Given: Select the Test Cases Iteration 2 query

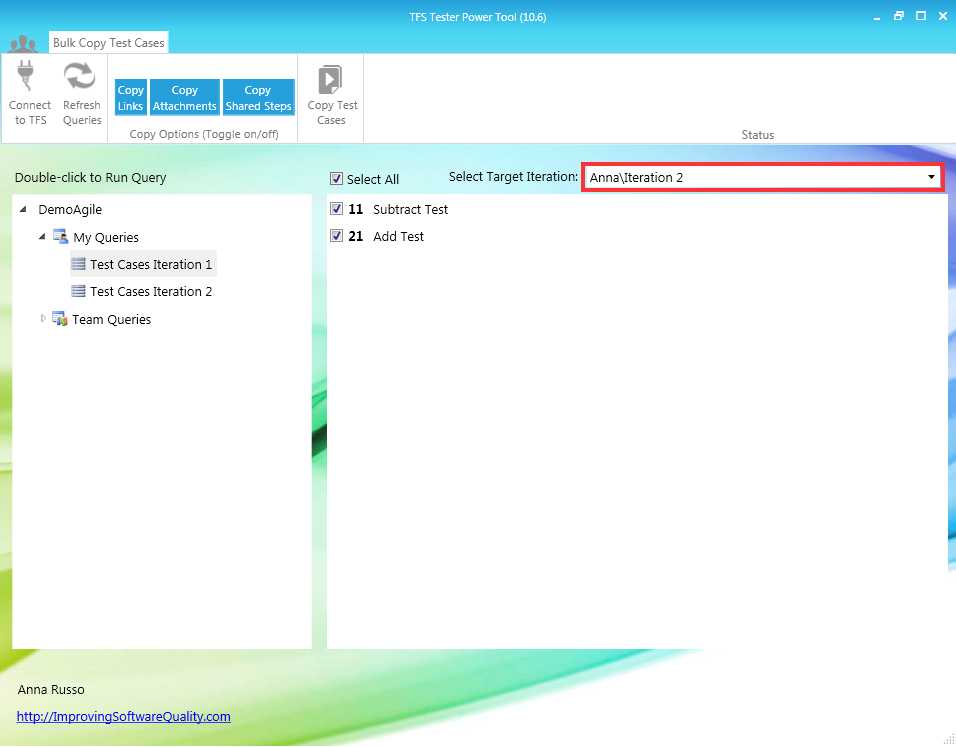Looking at the screenshot, I should pos(150,291).
